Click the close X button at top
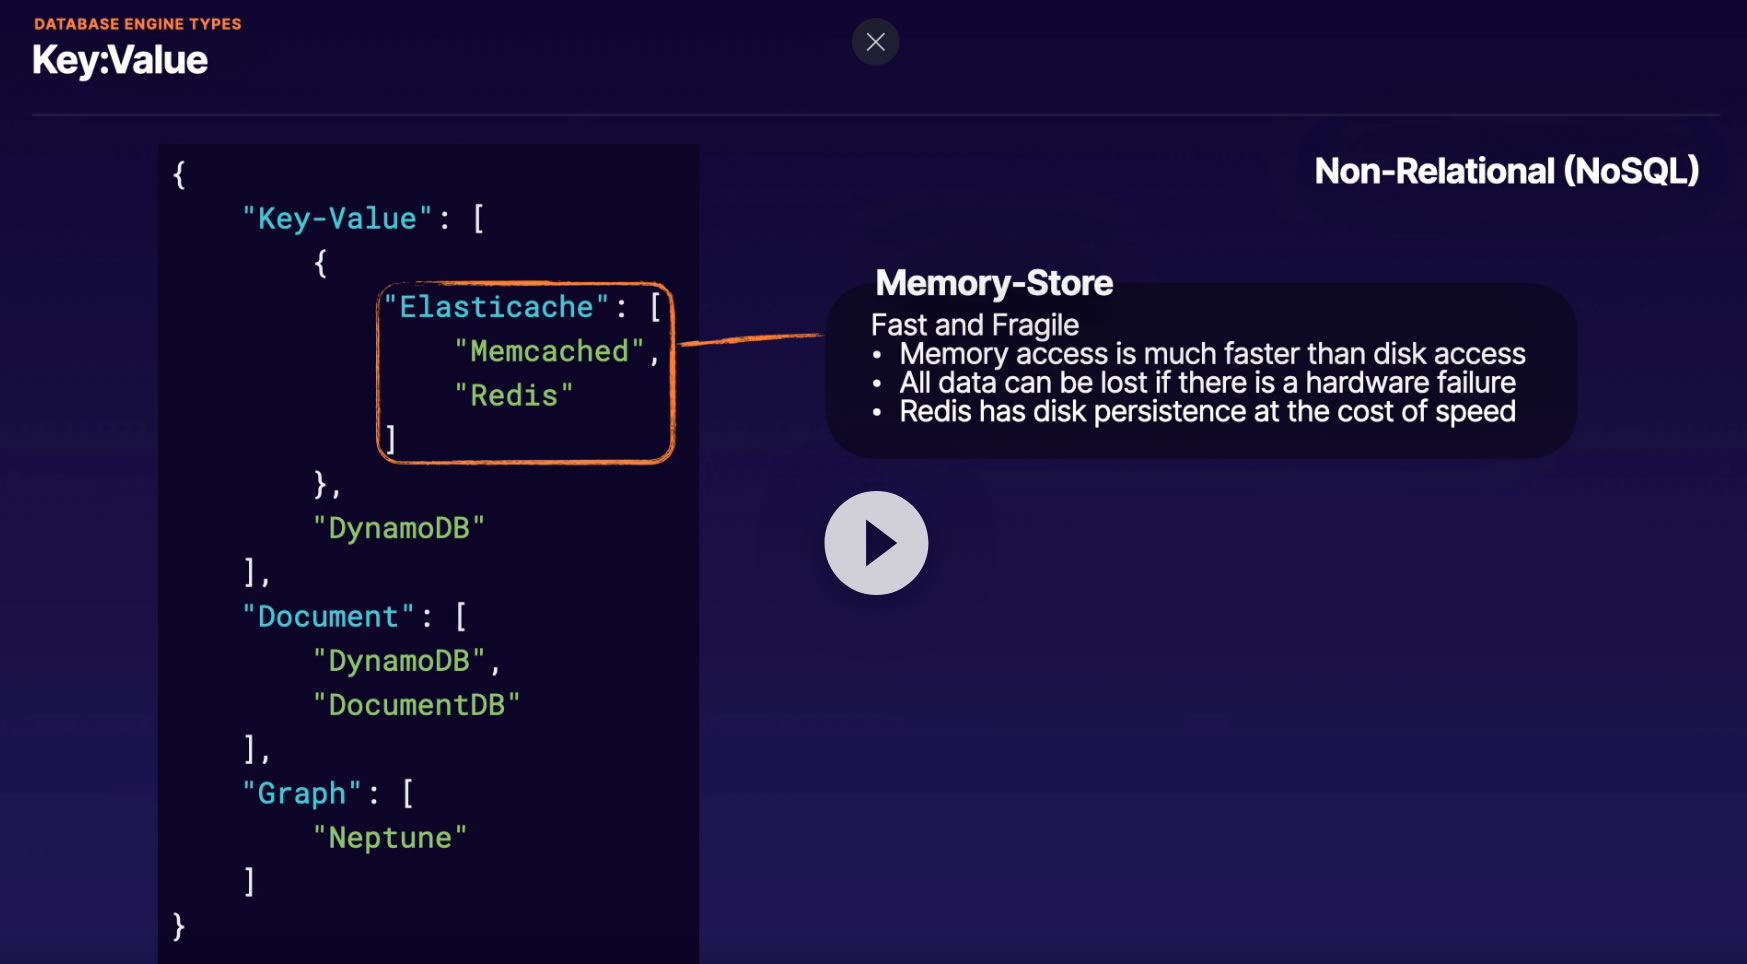The image size is (1747, 964). click(x=875, y=42)
